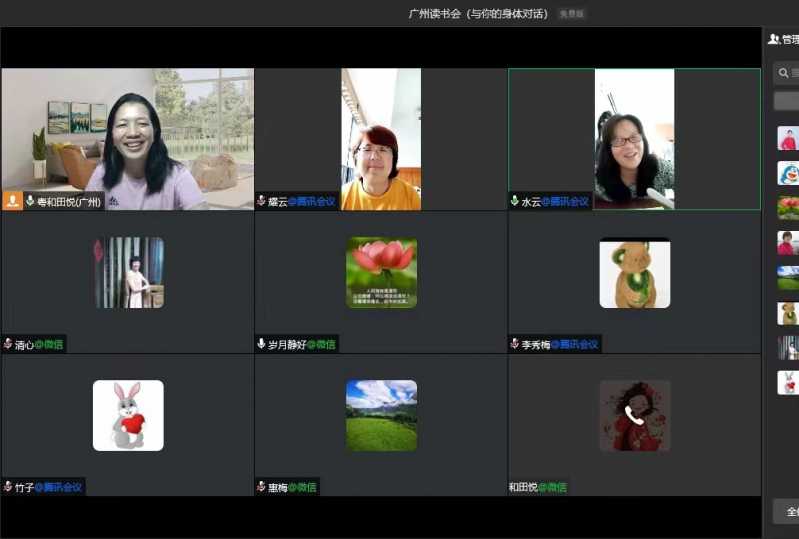The width and height of the screenshot is (799, 539).
Task: Click muted microphone icon beside 竹子
Action: [8, 487]
